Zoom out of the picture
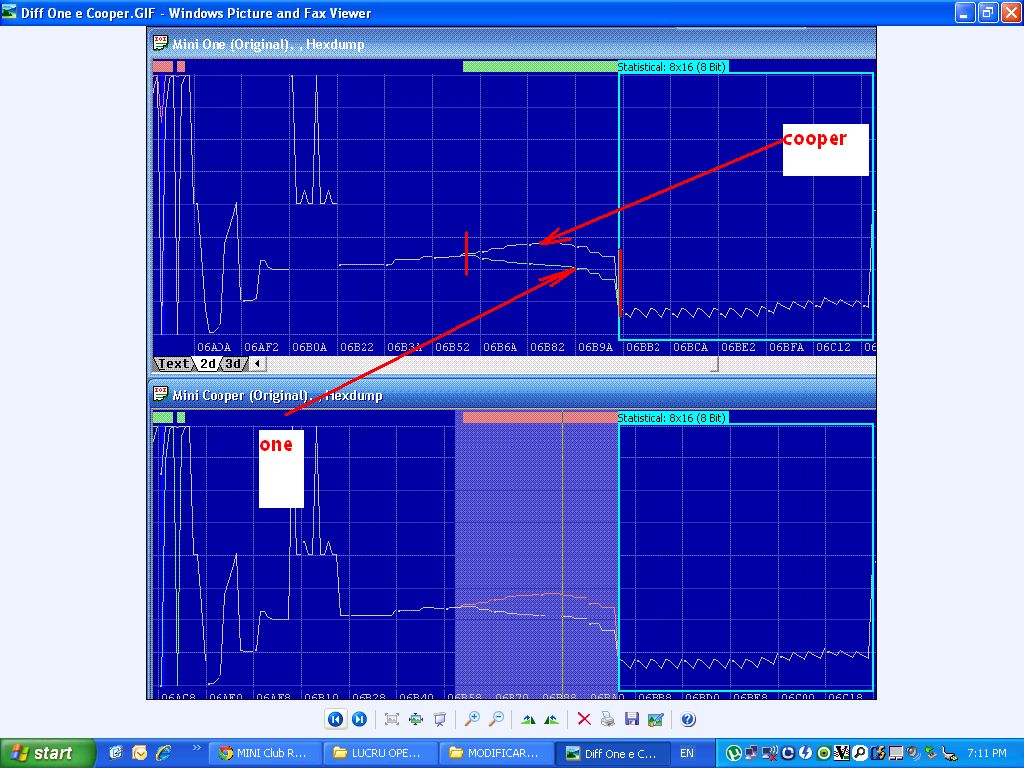This screenshot has width=1024, height=768. click(495, 719)
